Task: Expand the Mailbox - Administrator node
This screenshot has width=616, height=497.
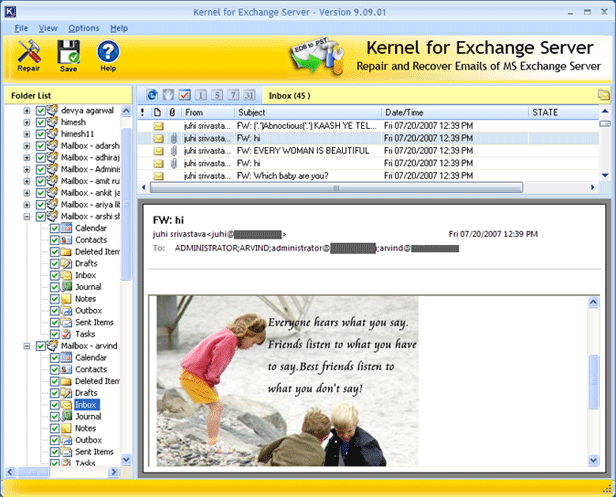Action: (27, 170)
